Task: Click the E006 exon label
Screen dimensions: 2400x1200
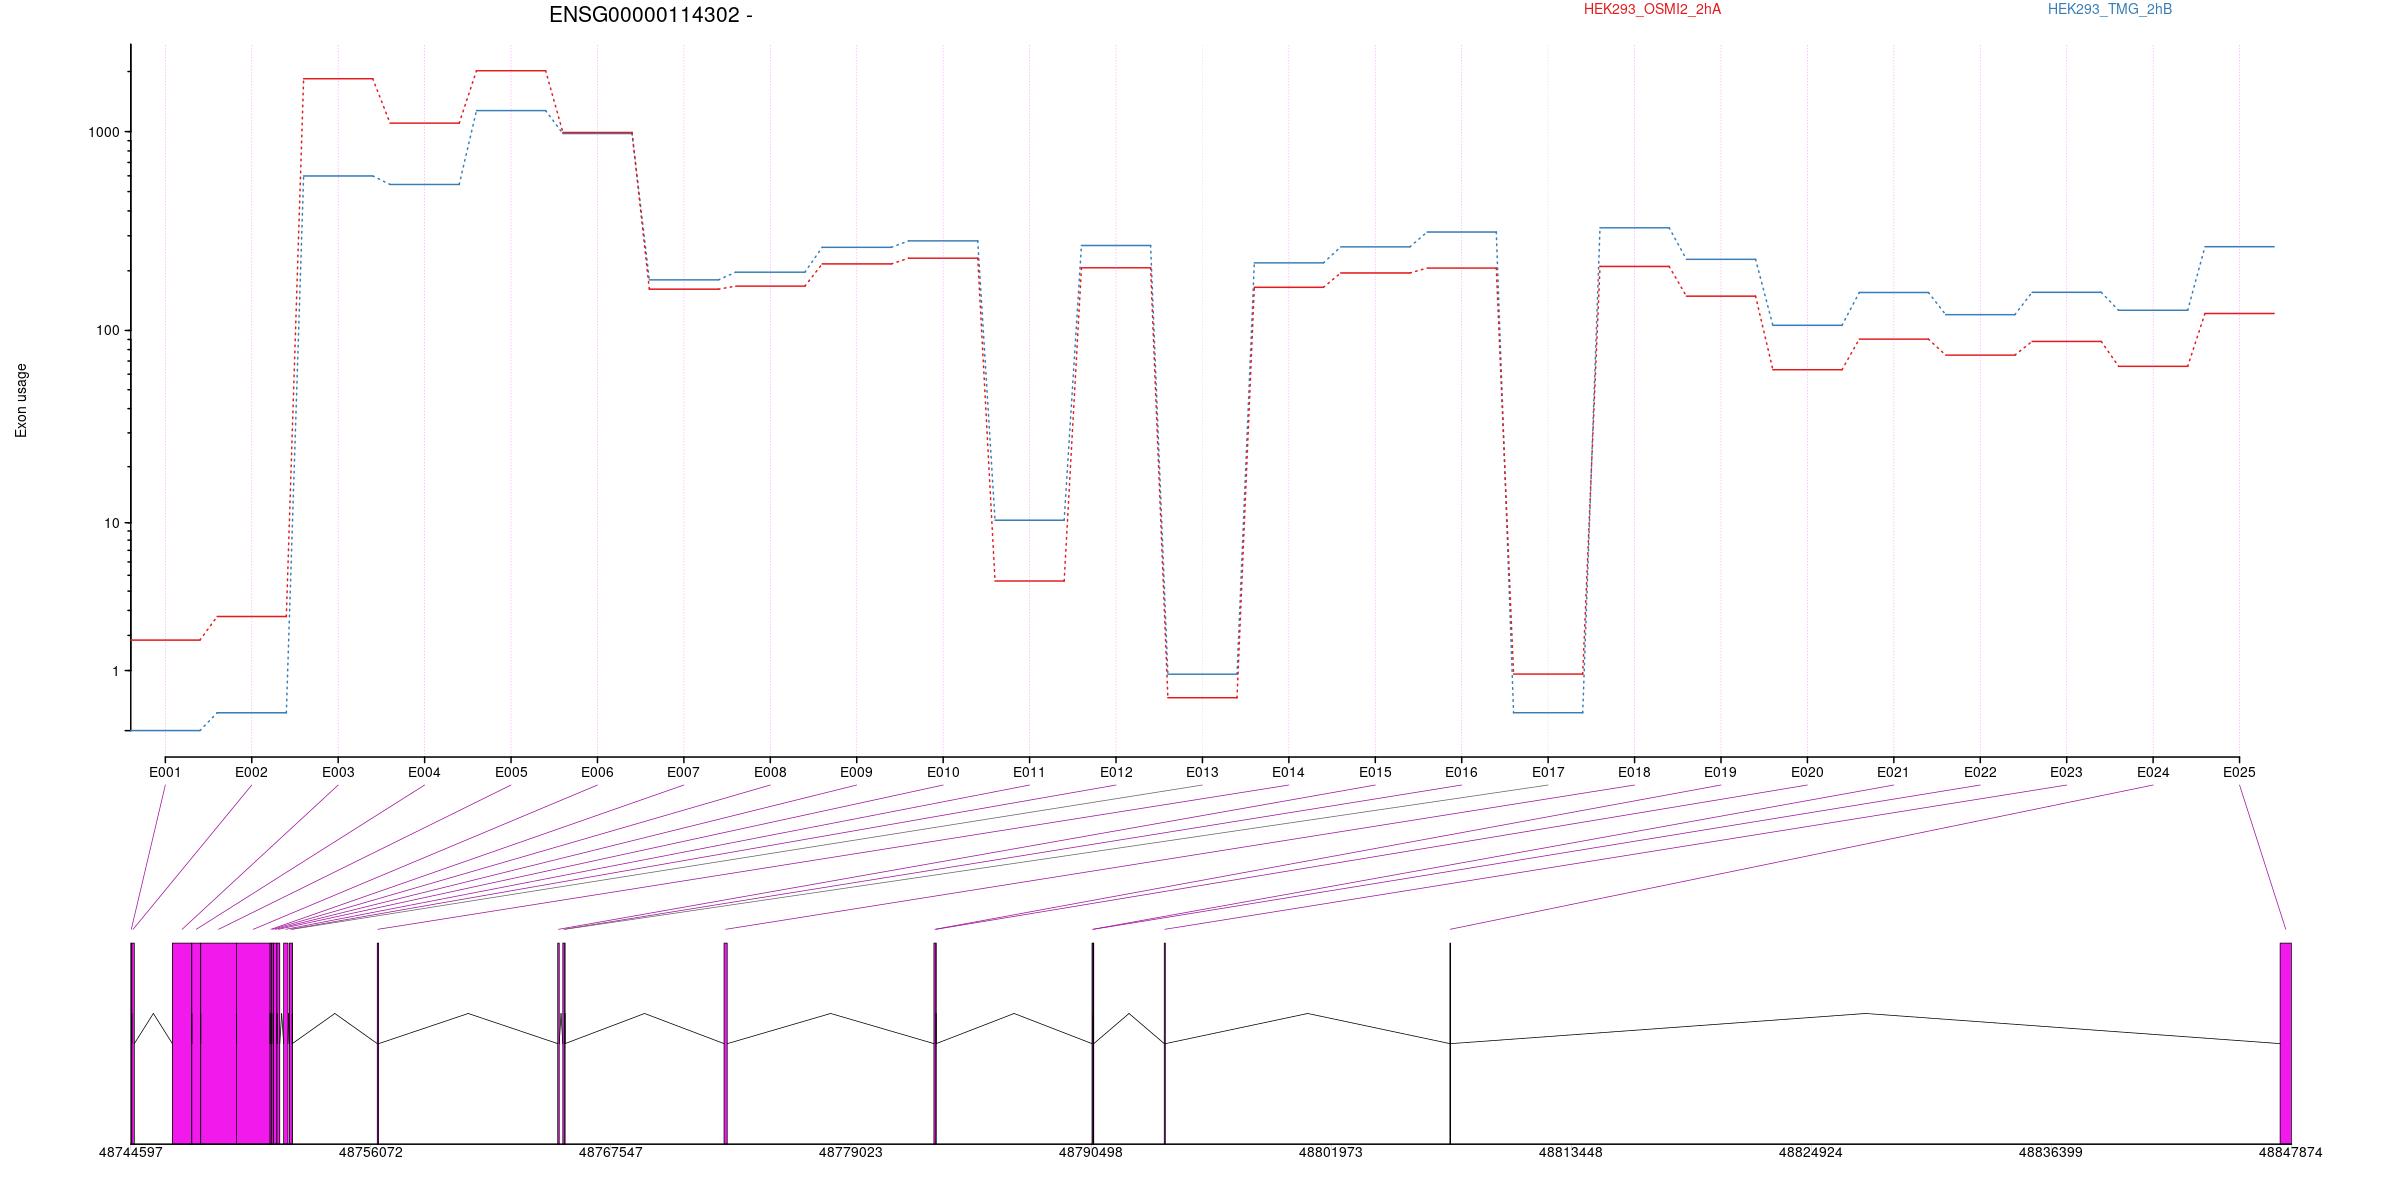Action: click(597, 772)
